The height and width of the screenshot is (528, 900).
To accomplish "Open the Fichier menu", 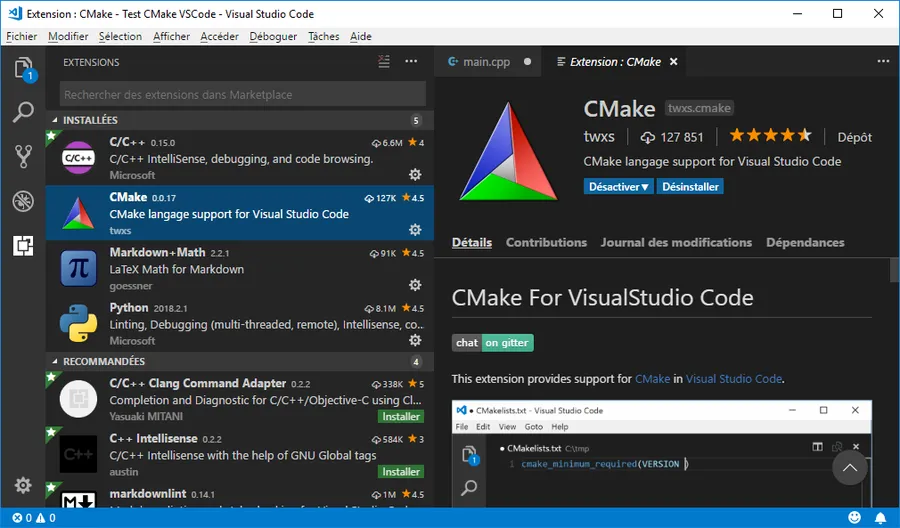I will click(22, 36).
